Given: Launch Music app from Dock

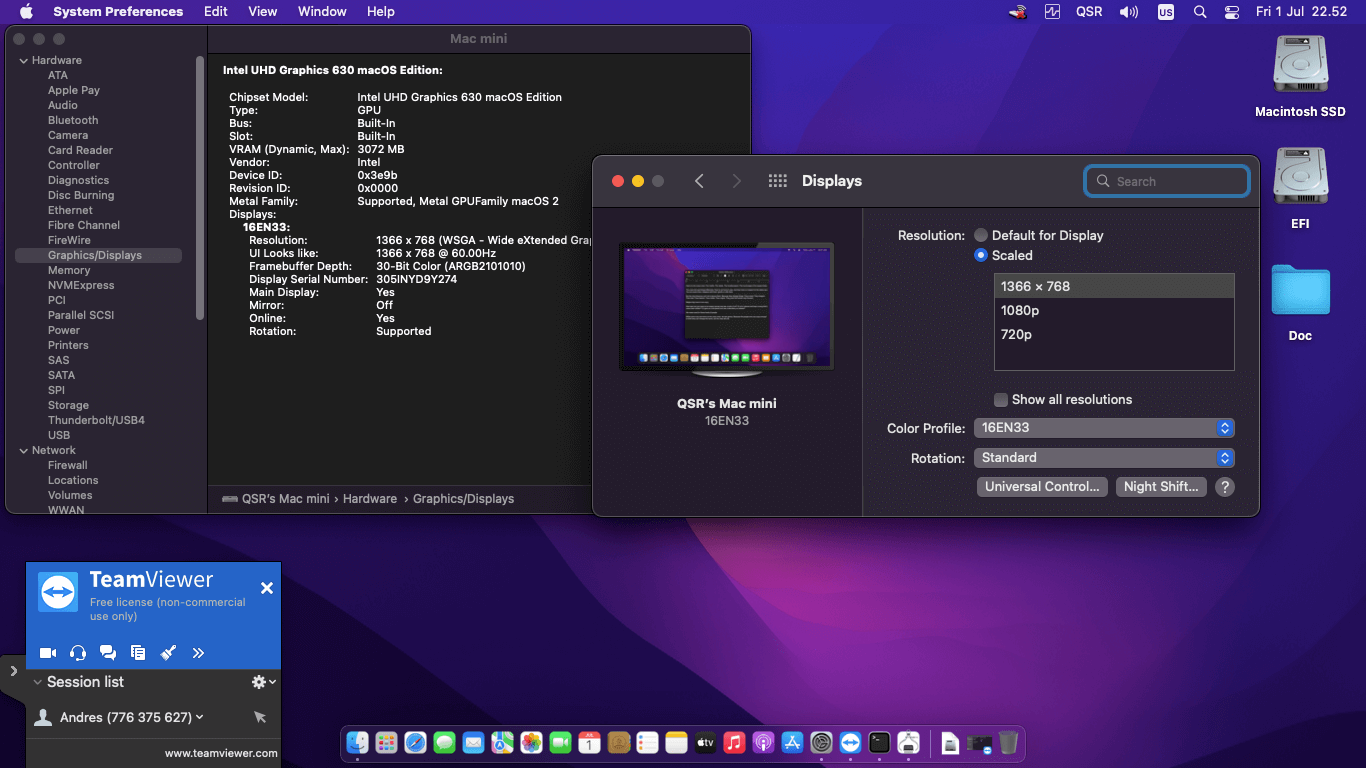Looking at the screenshot, I should pos(734,743).
